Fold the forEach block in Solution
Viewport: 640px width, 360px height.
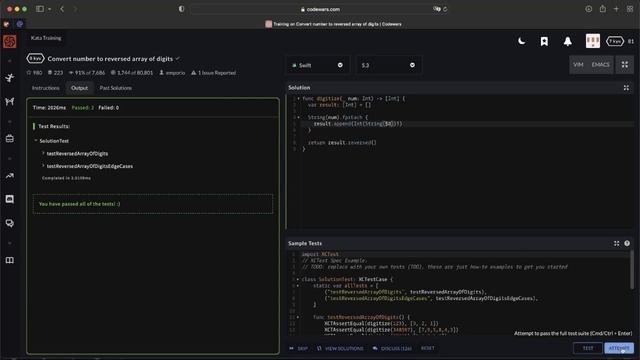coord(298,117)
